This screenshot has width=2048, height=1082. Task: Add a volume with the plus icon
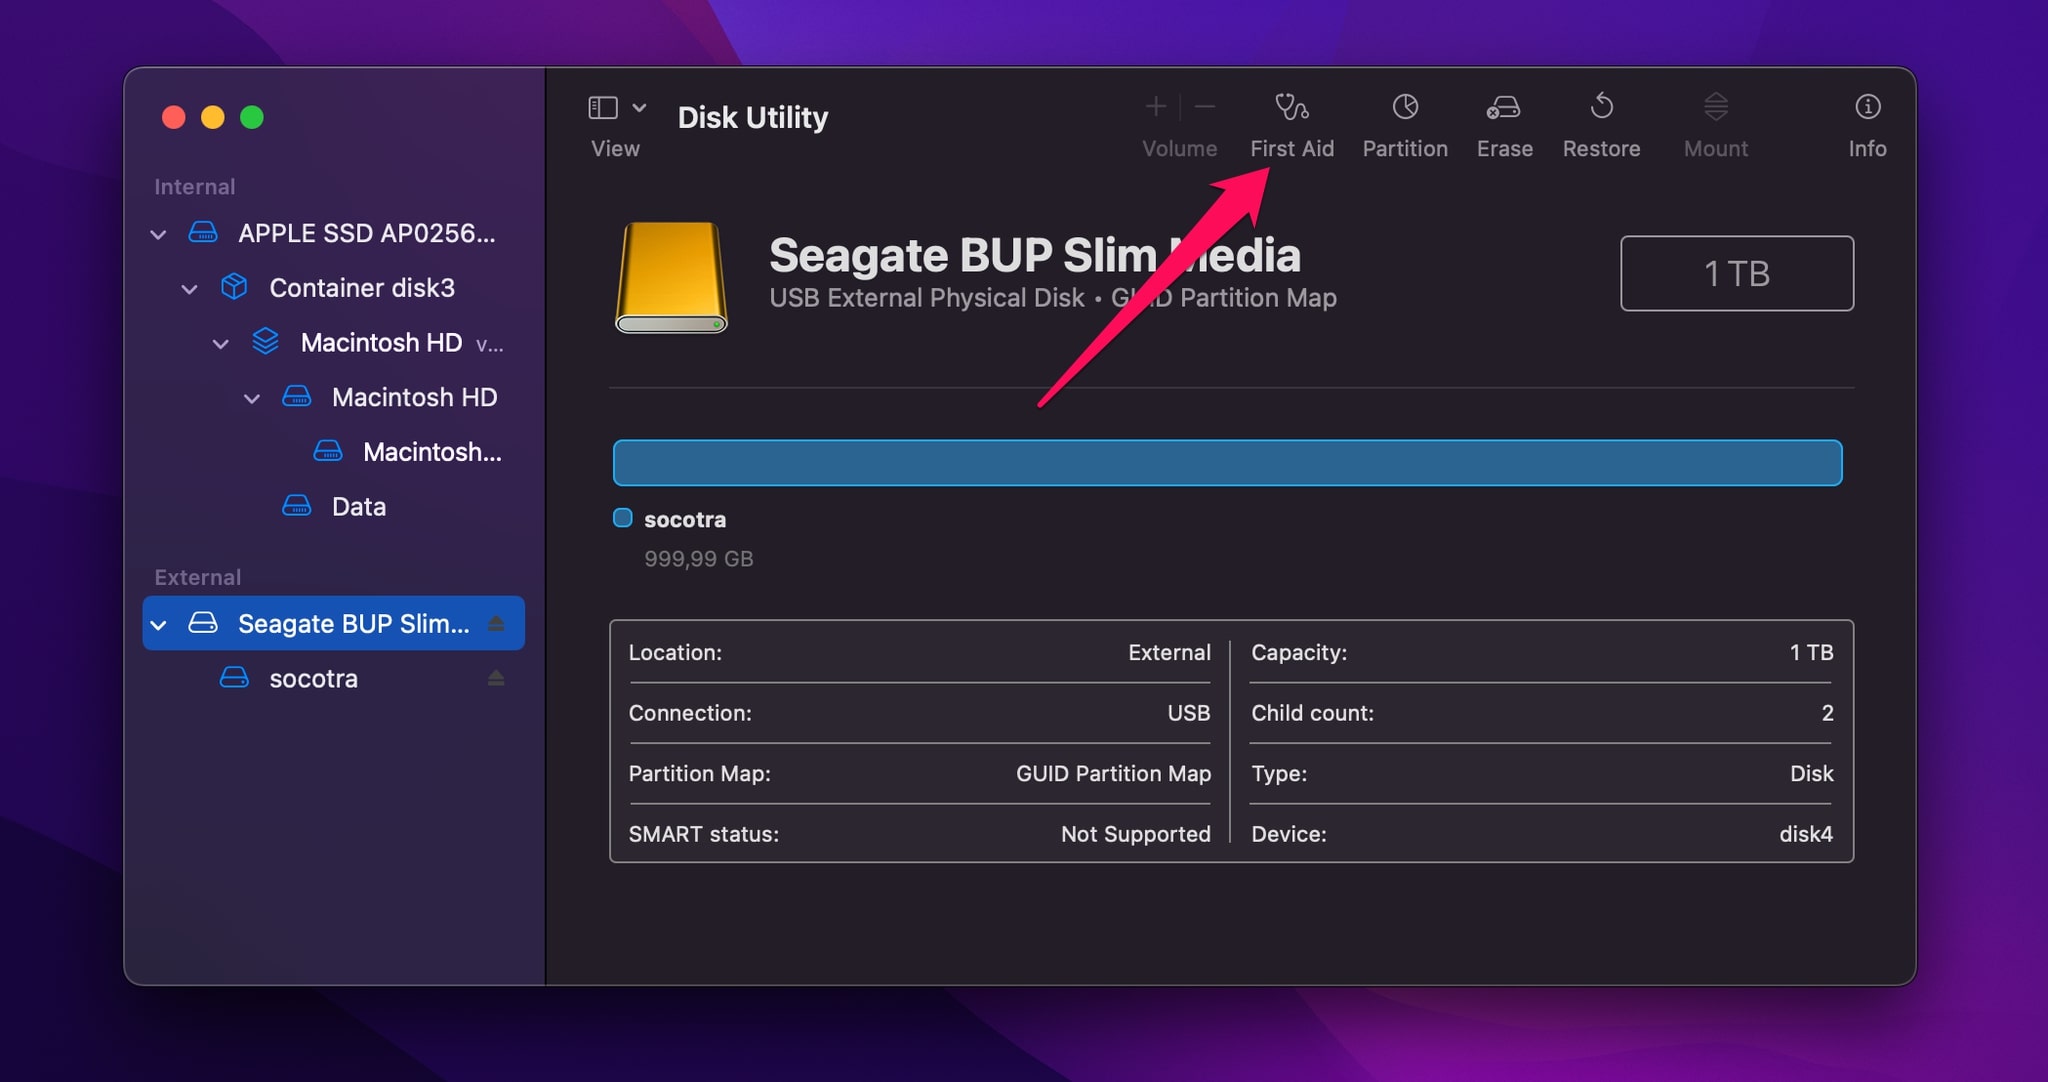pos(1155,106)
